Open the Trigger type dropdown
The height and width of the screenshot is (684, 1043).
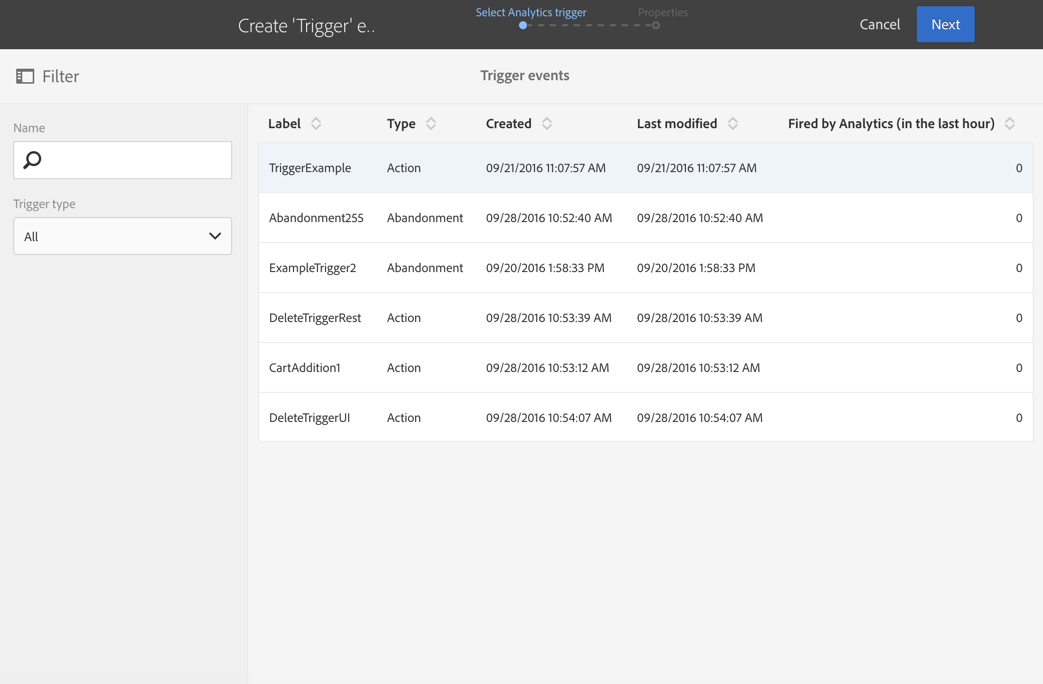coord(122,236)
